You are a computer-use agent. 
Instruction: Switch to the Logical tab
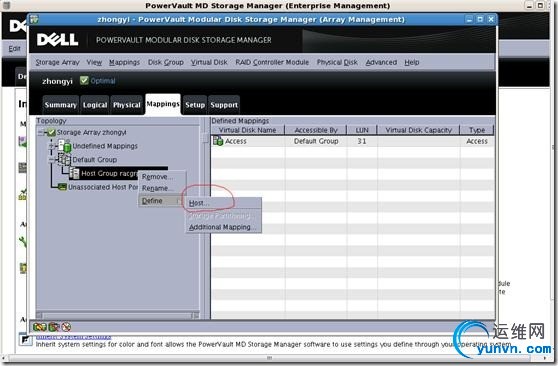coord(95,105)
